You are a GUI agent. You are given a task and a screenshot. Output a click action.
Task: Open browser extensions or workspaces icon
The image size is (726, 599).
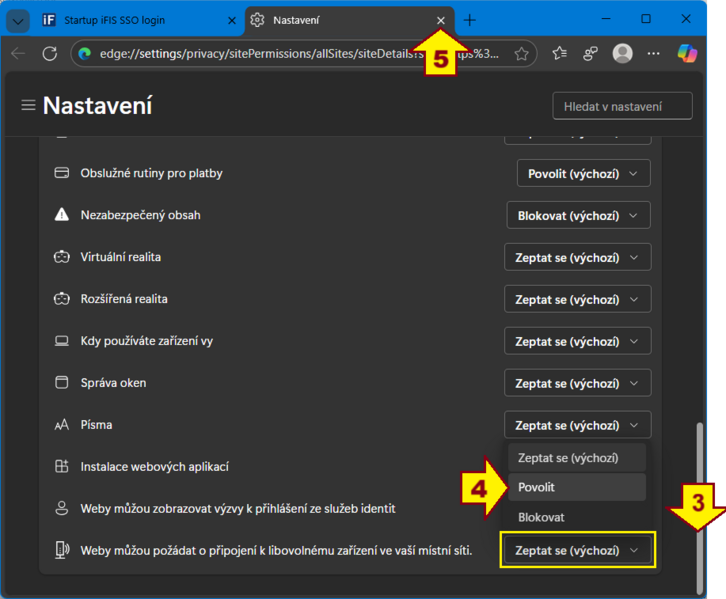coord(590,54)
